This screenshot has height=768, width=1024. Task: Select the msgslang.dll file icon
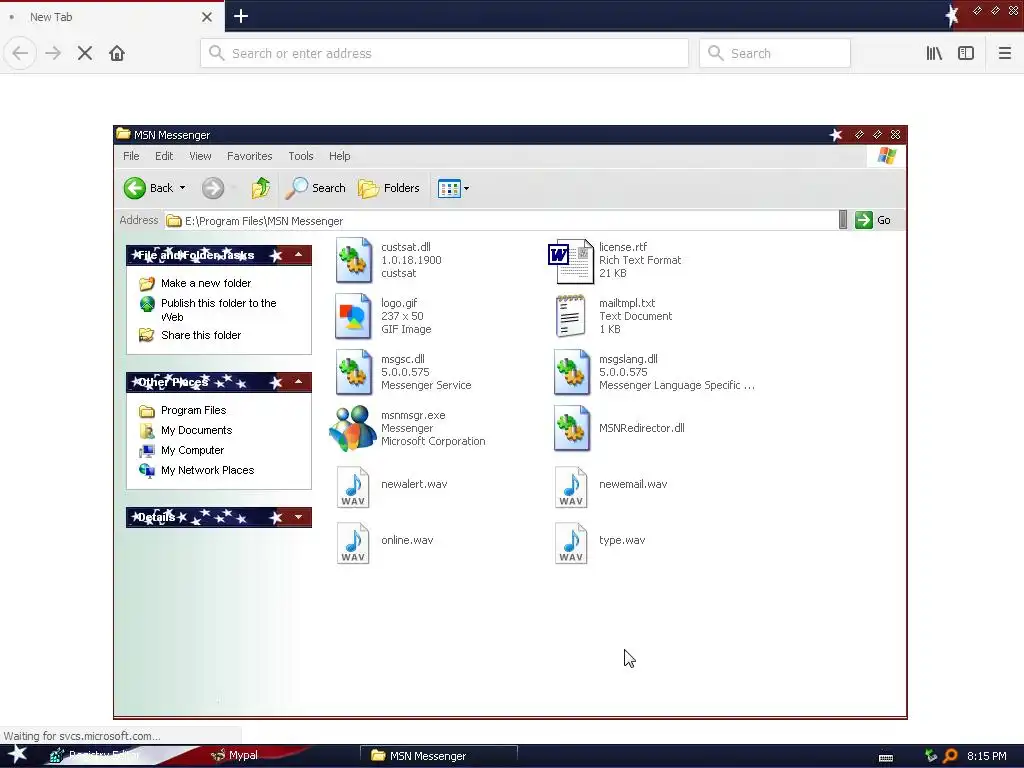[x=571, y=372]
